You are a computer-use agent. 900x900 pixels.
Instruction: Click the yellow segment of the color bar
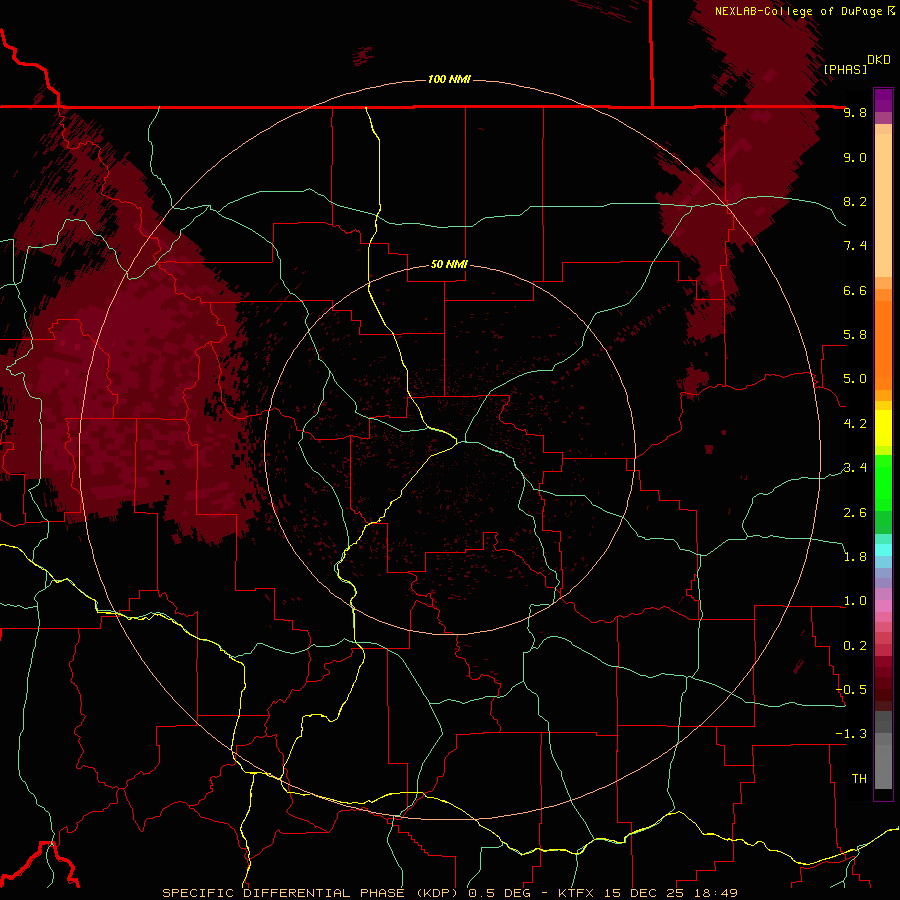click(x=883, y=428)
